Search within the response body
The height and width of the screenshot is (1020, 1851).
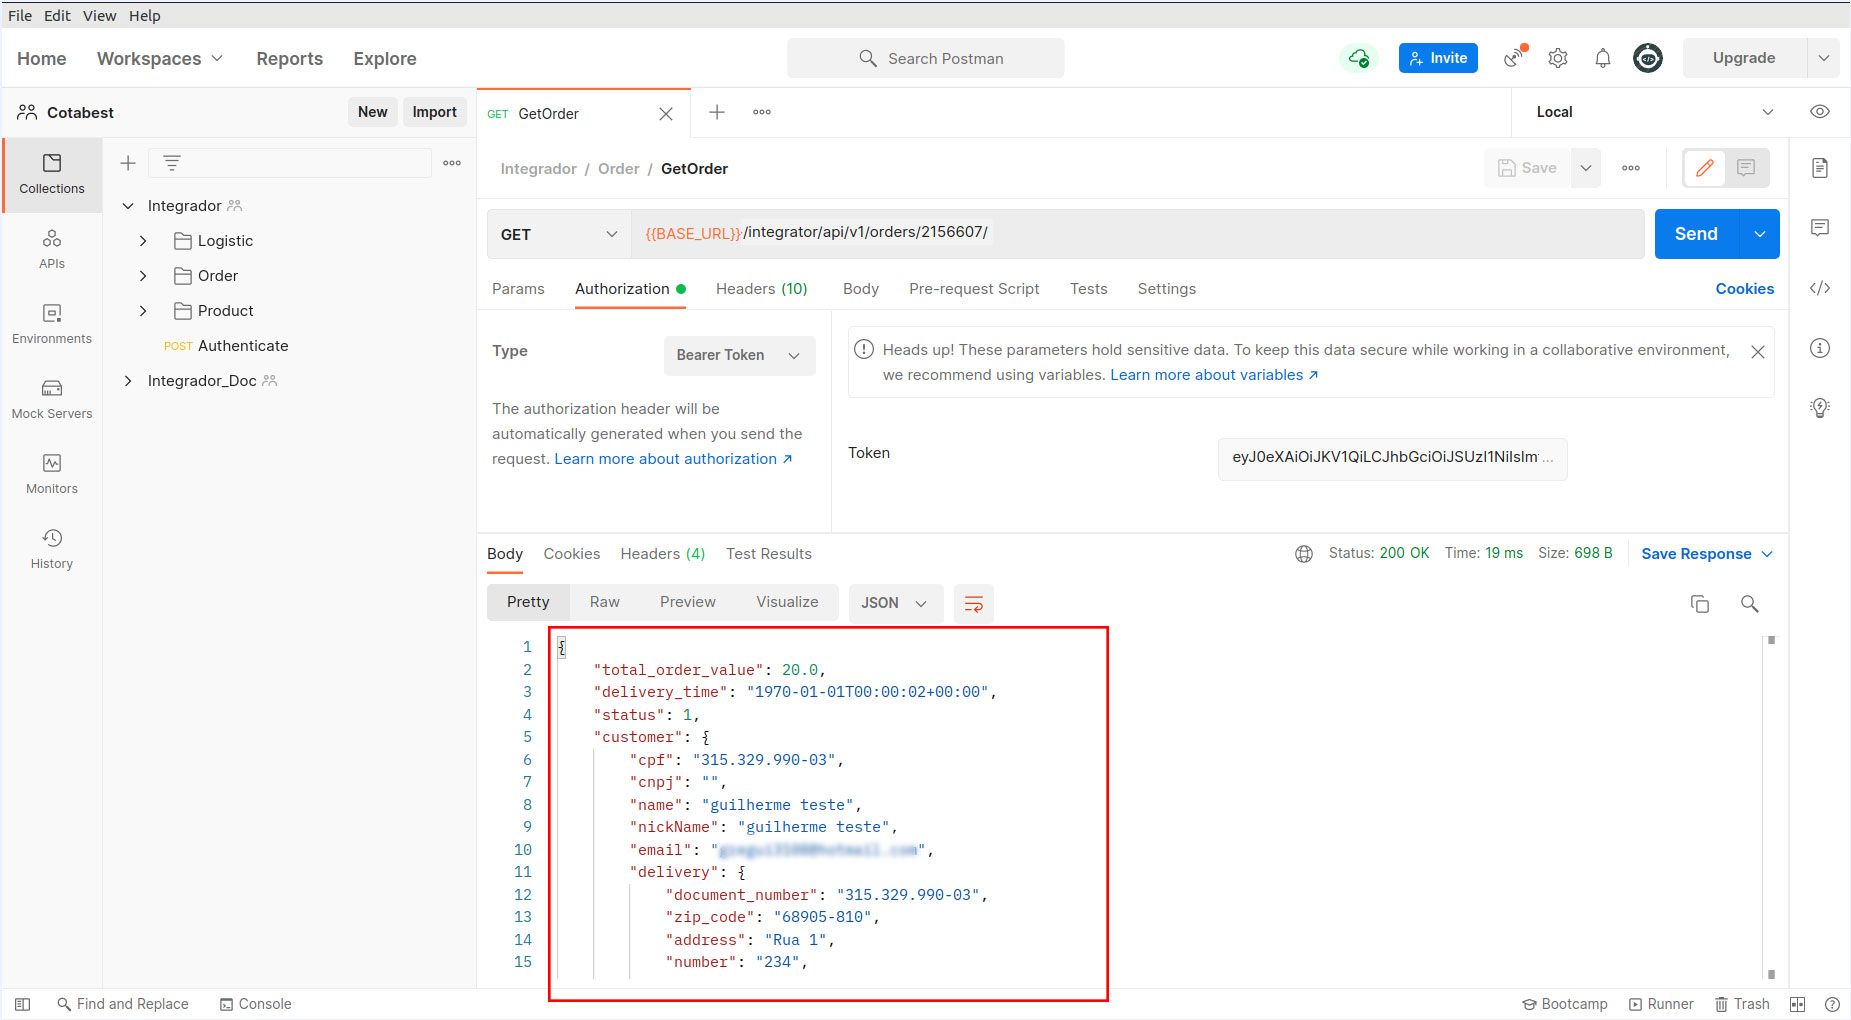point(1749,603)
